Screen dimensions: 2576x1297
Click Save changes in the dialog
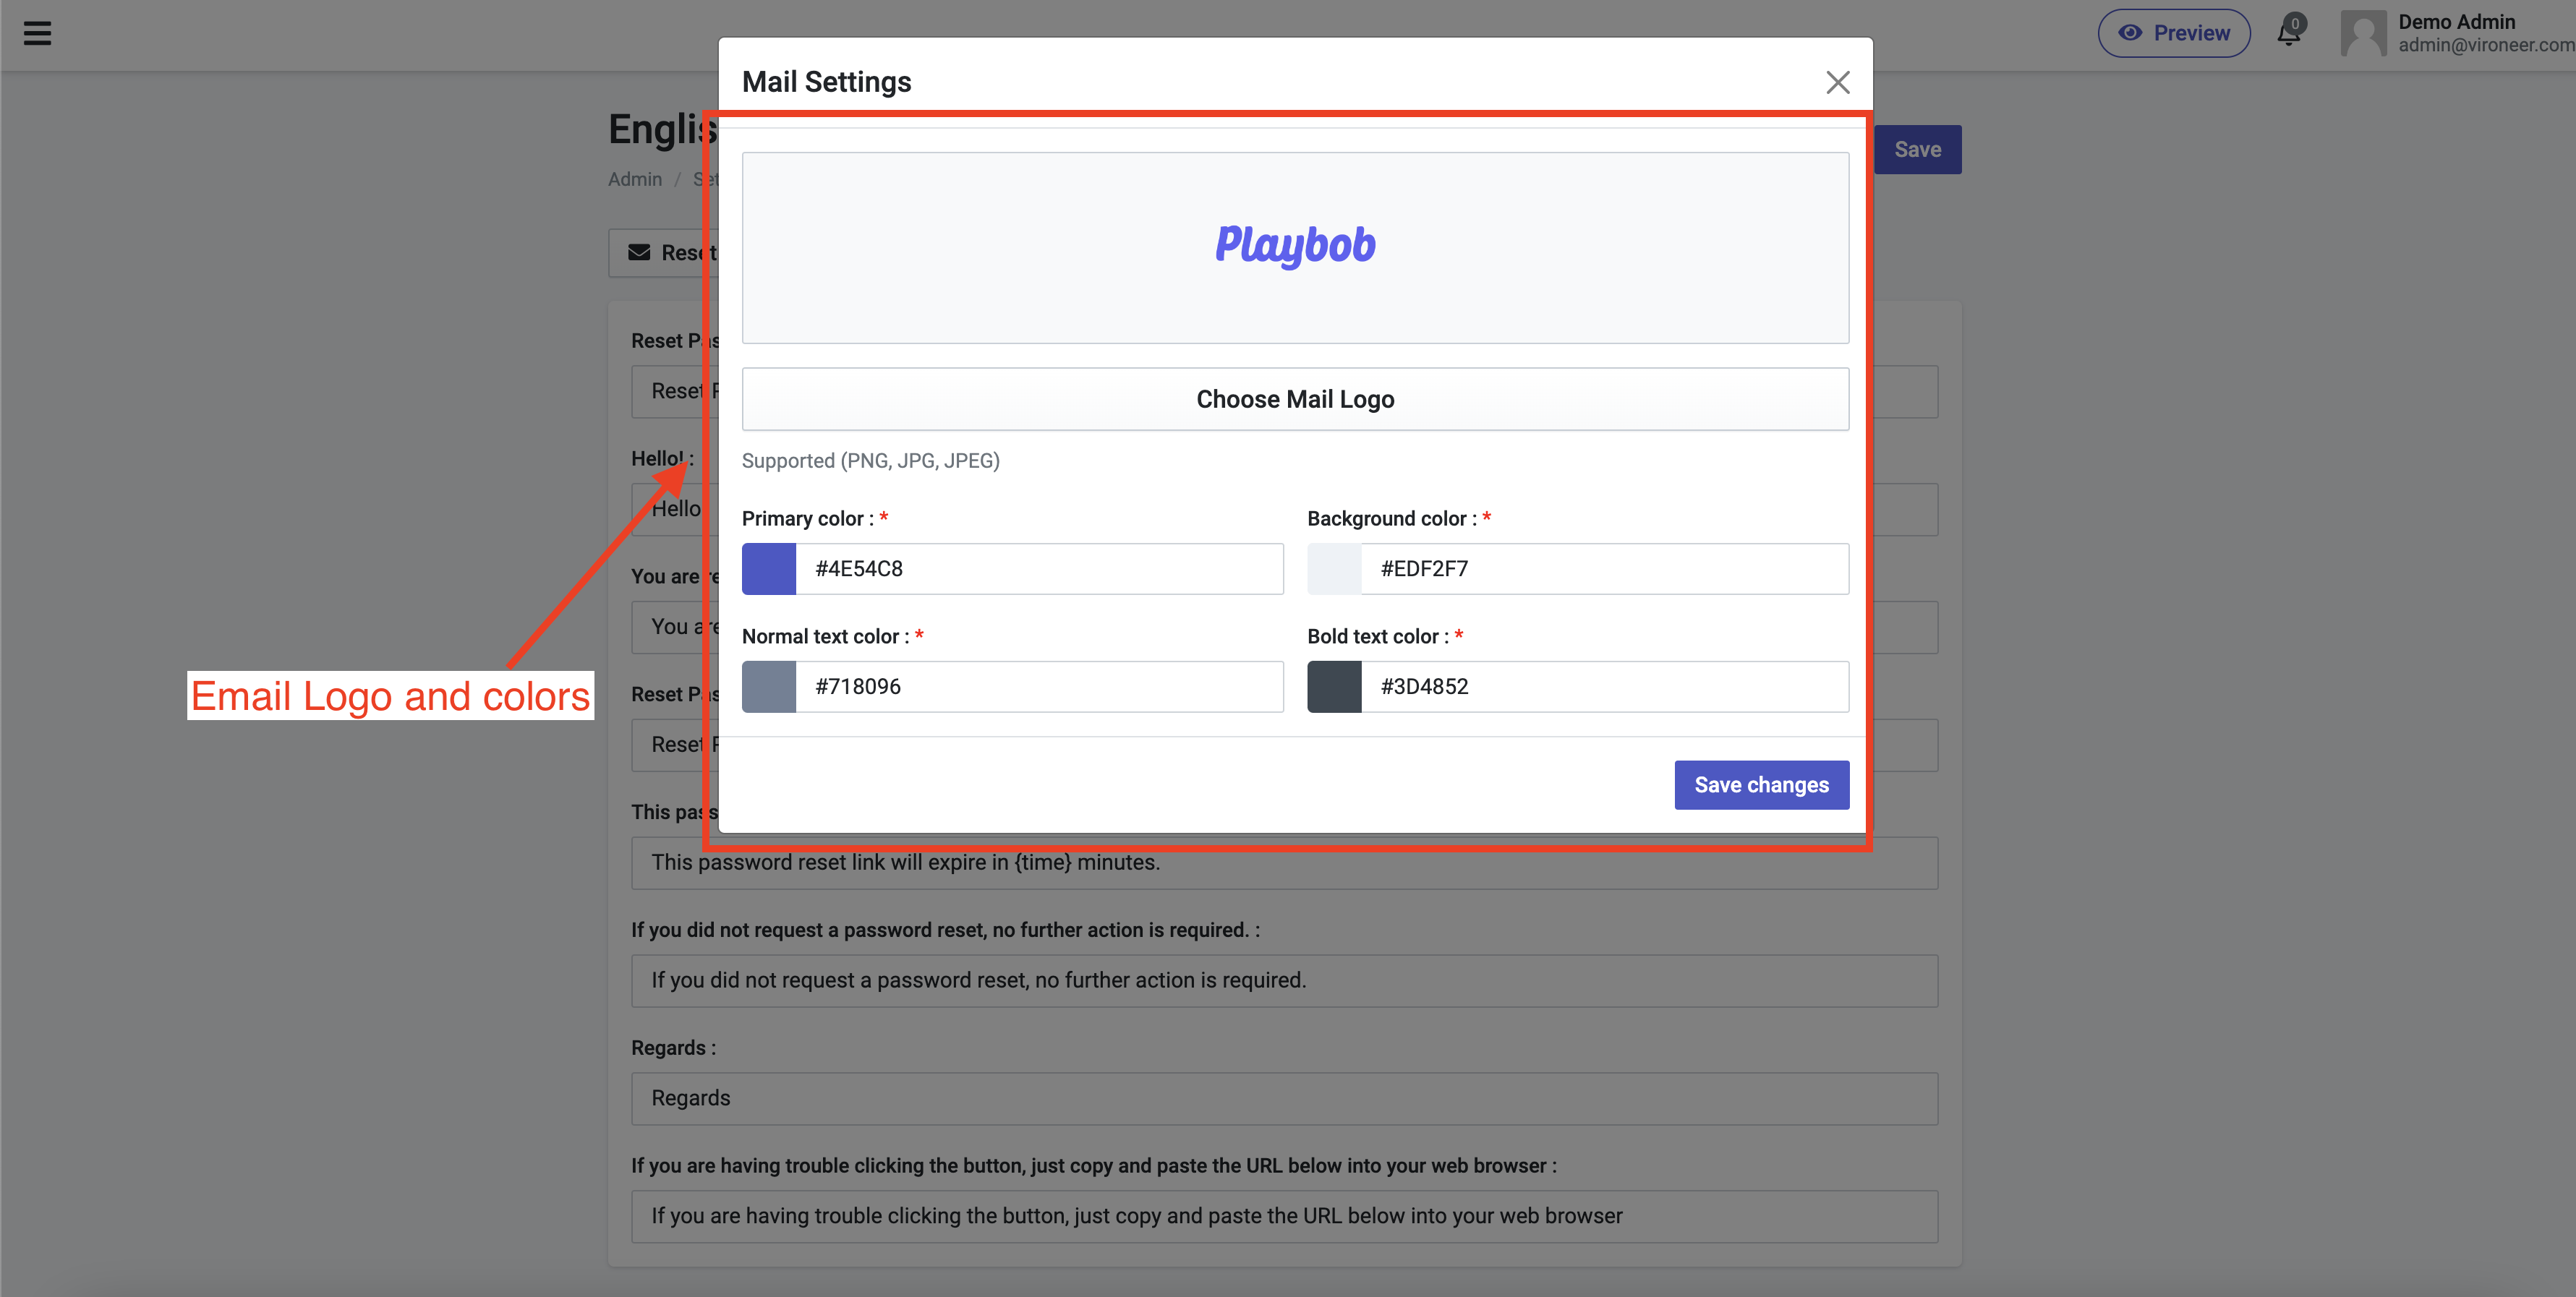coord(1761,785)
